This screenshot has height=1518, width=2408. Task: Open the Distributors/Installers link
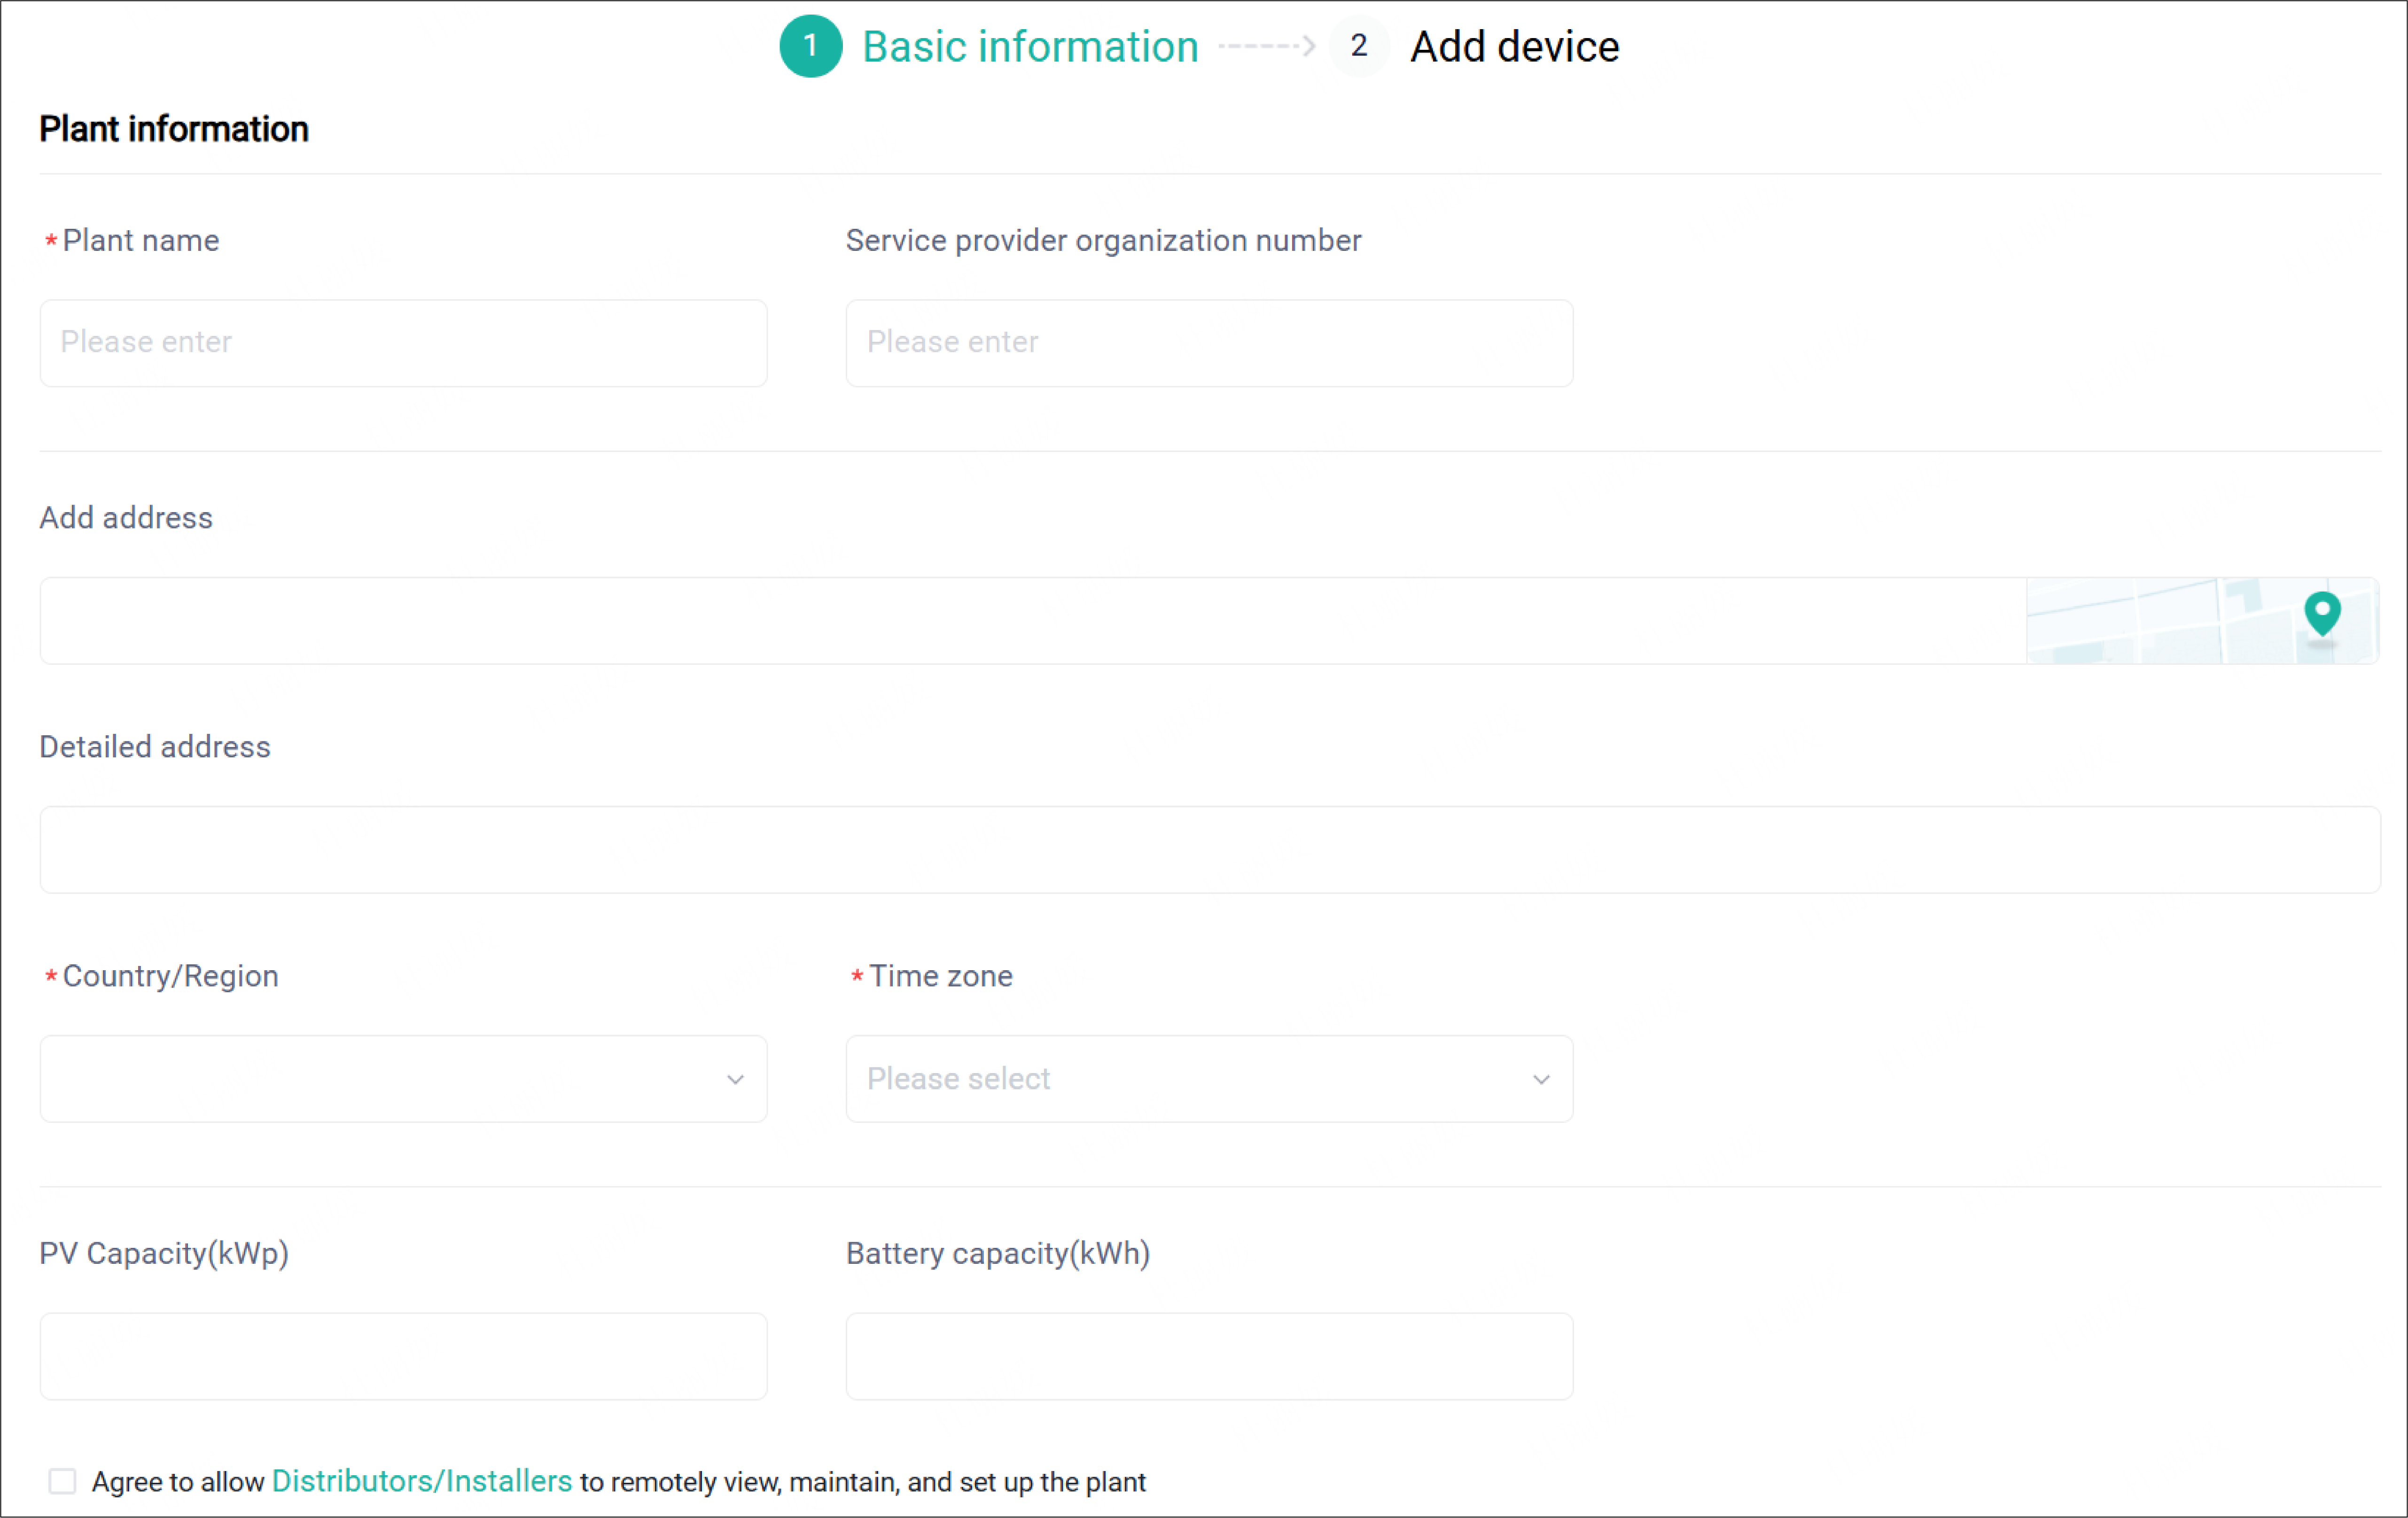[x=422, y=1481]
